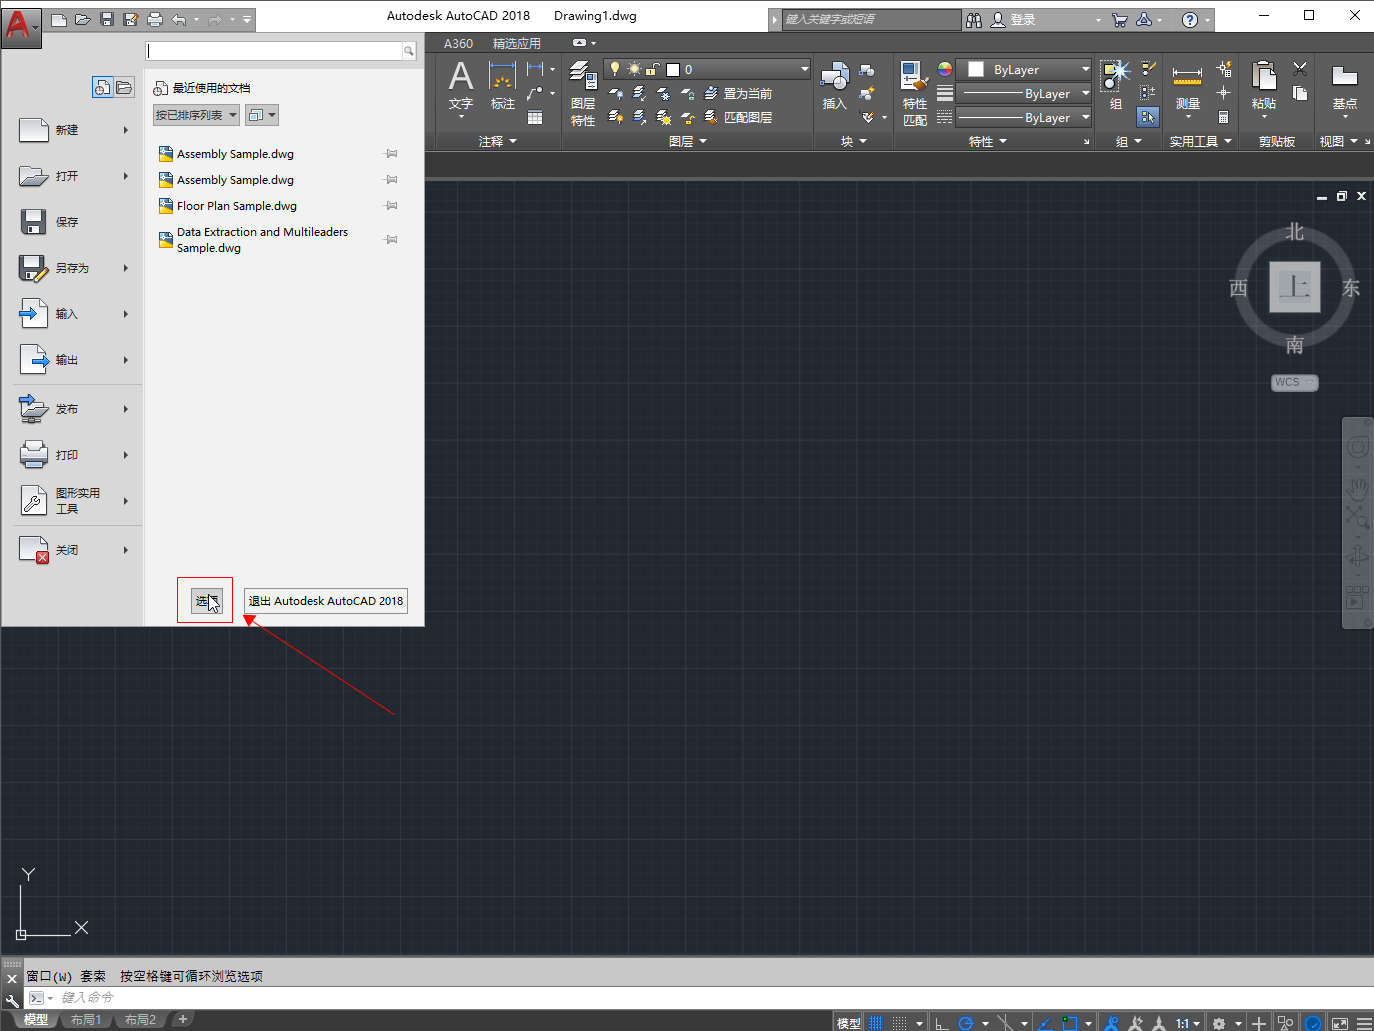
Task: Pin the Floor Plan Sample.dwg recent file
Action: 391,206
